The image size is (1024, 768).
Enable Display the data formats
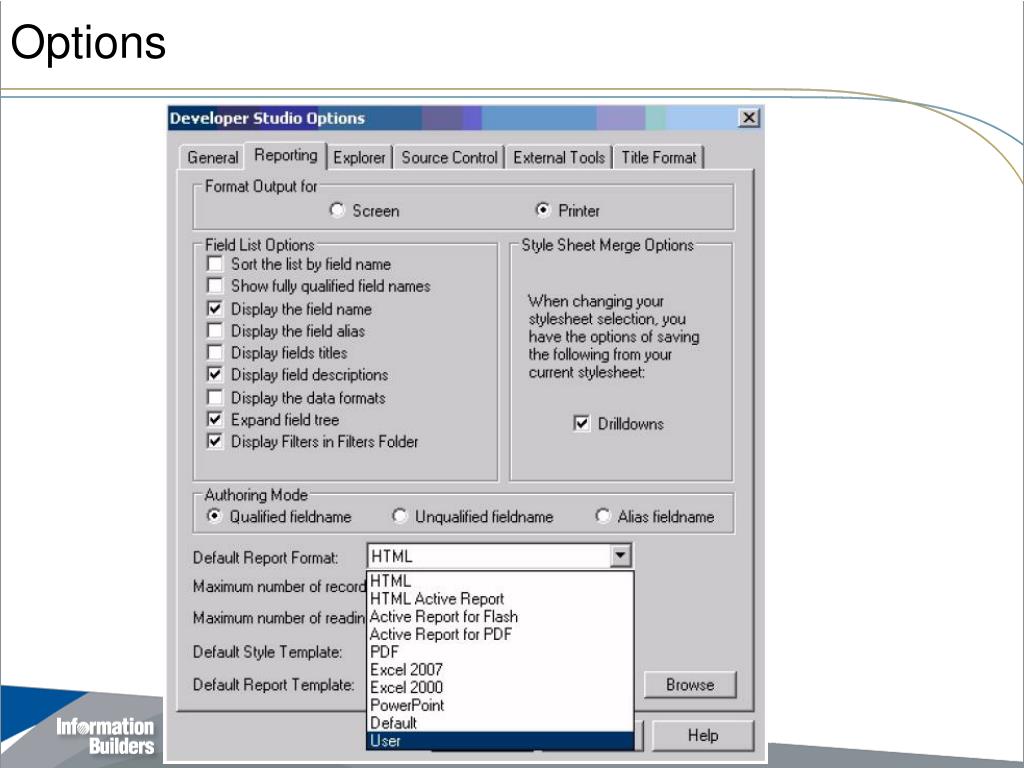[x=214, y=397]
